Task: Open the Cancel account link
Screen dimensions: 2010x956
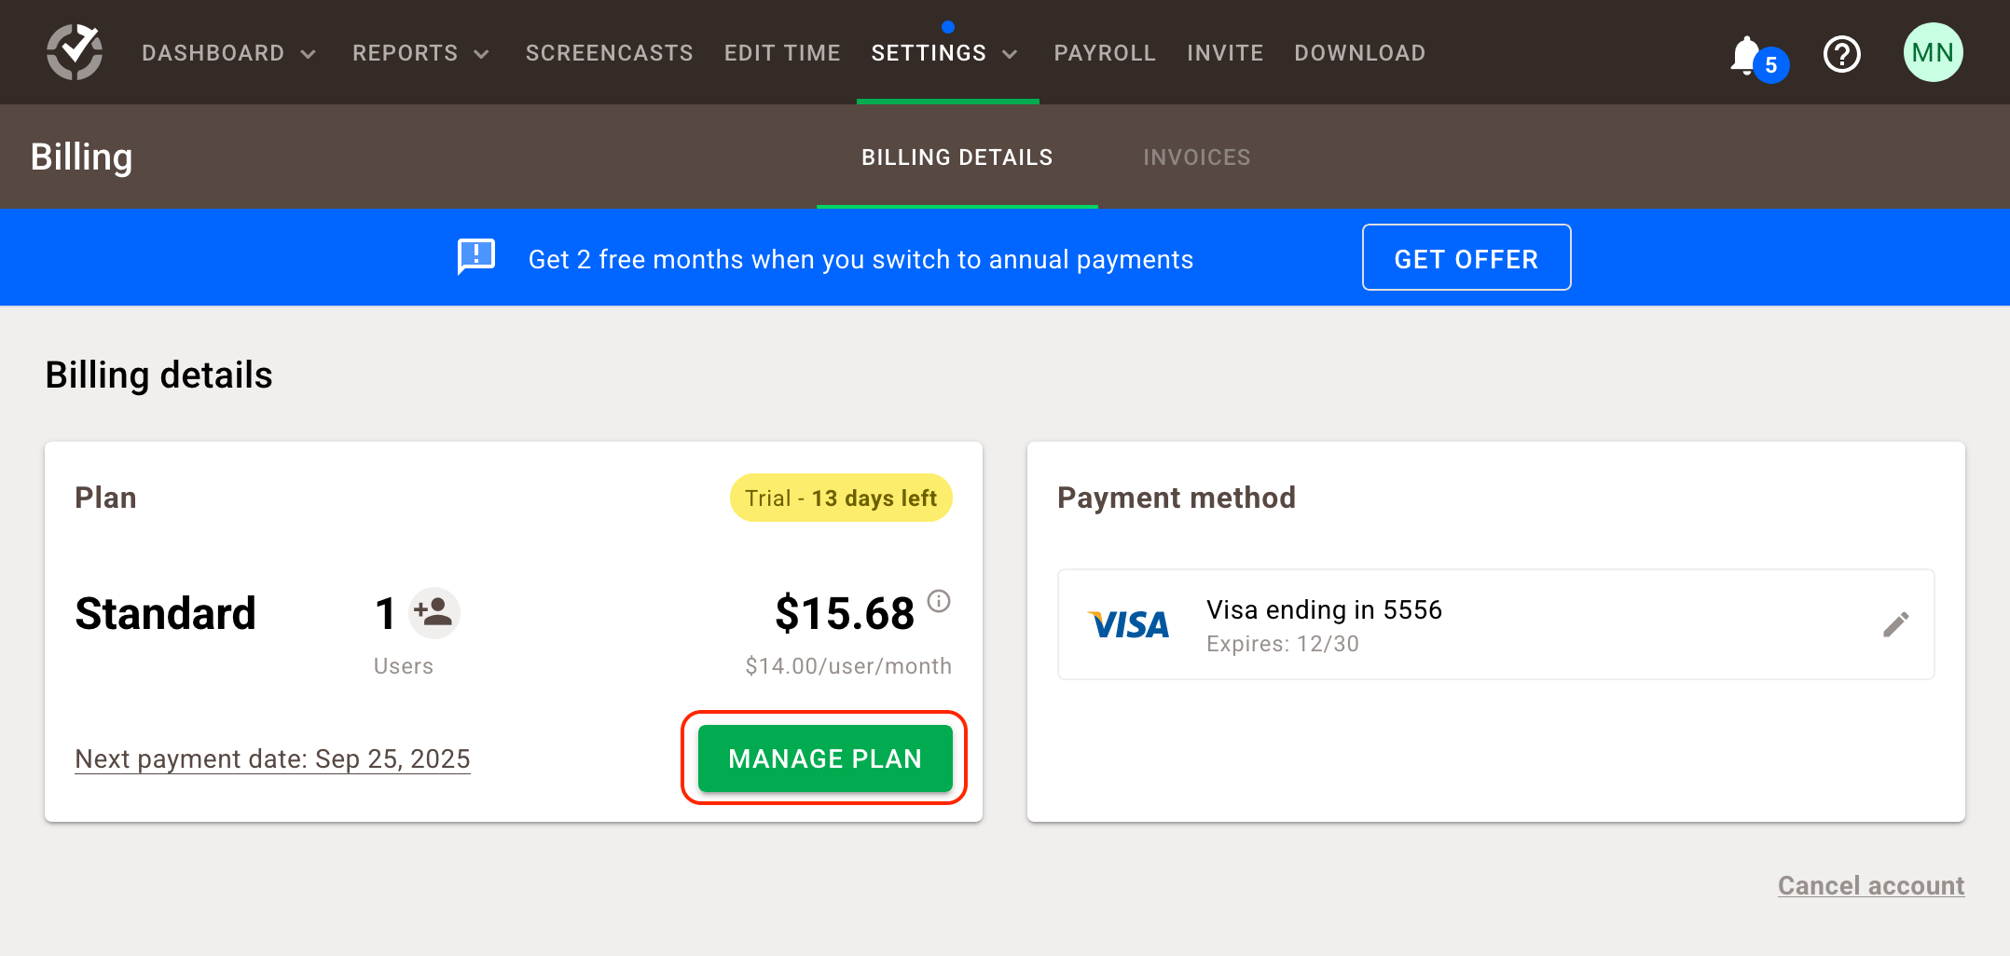Action: [1870, 885]
